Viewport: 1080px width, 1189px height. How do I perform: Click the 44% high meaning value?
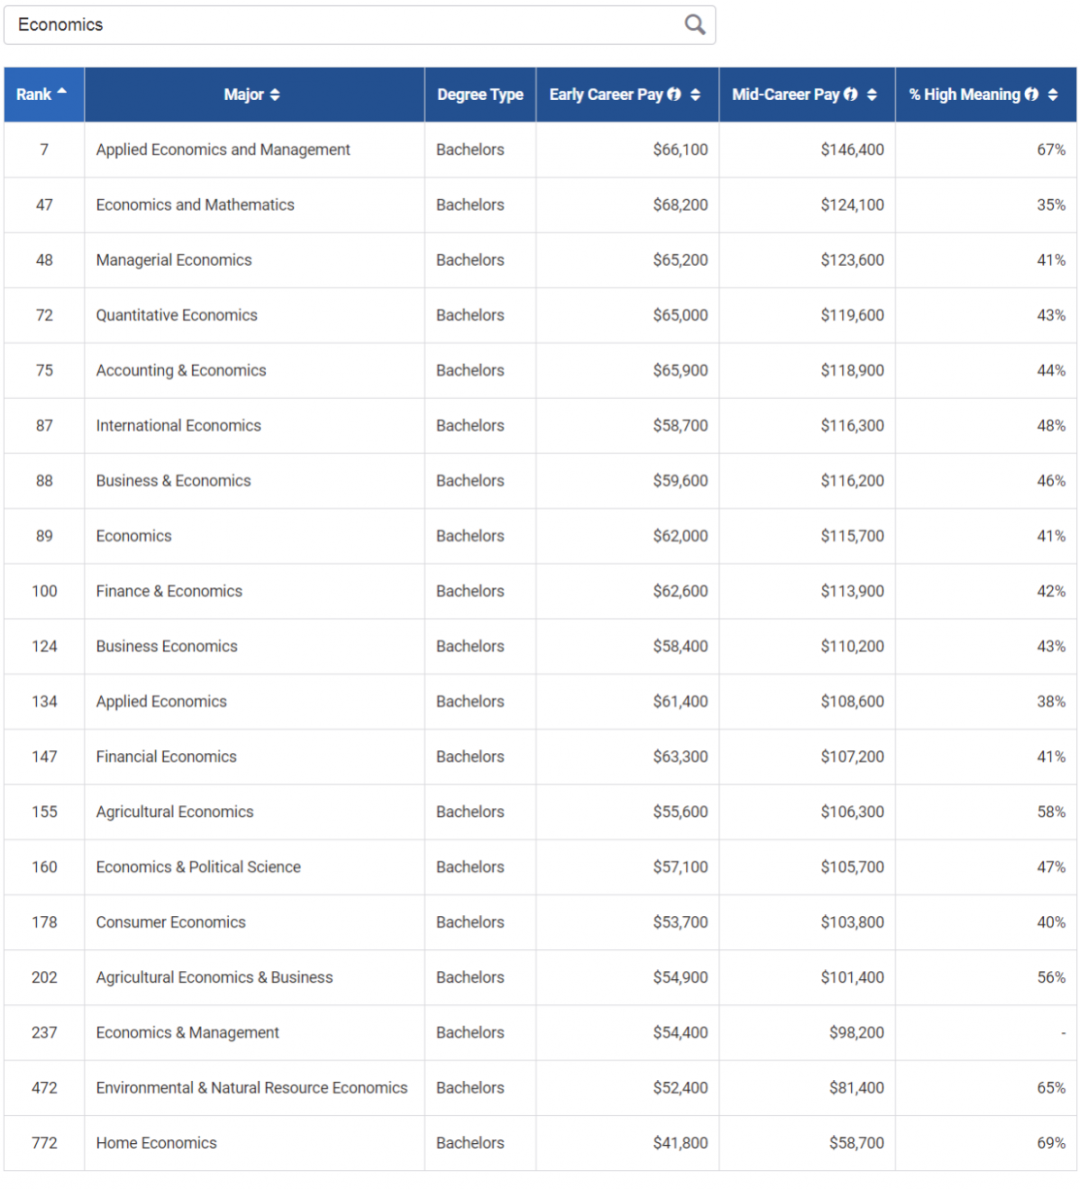(x=1051, y=370)
